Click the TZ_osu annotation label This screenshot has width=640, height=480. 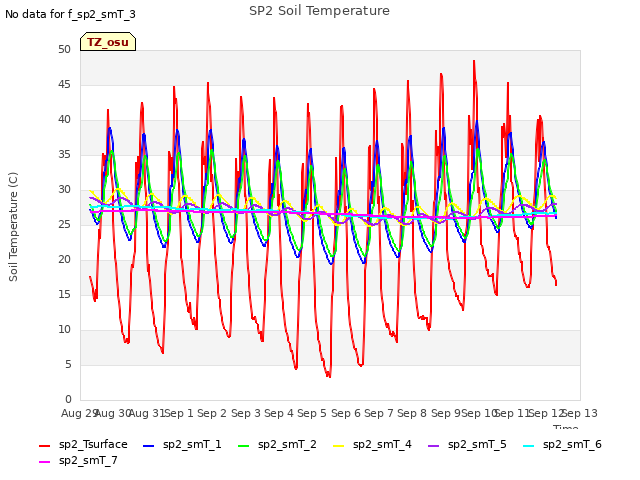click(108, 42)
